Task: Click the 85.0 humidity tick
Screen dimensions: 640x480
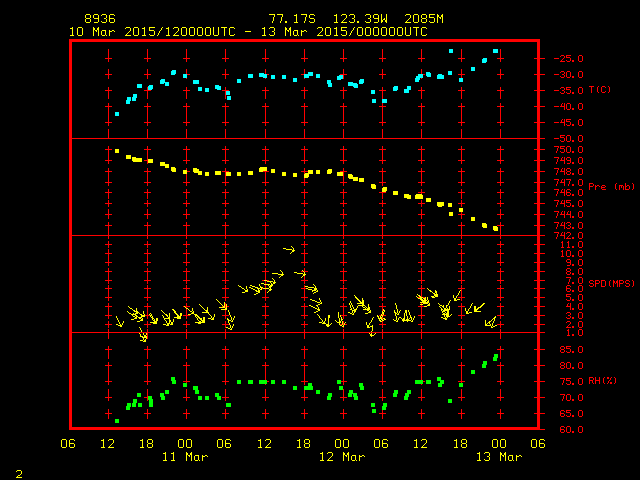Action: click(572, 350)
